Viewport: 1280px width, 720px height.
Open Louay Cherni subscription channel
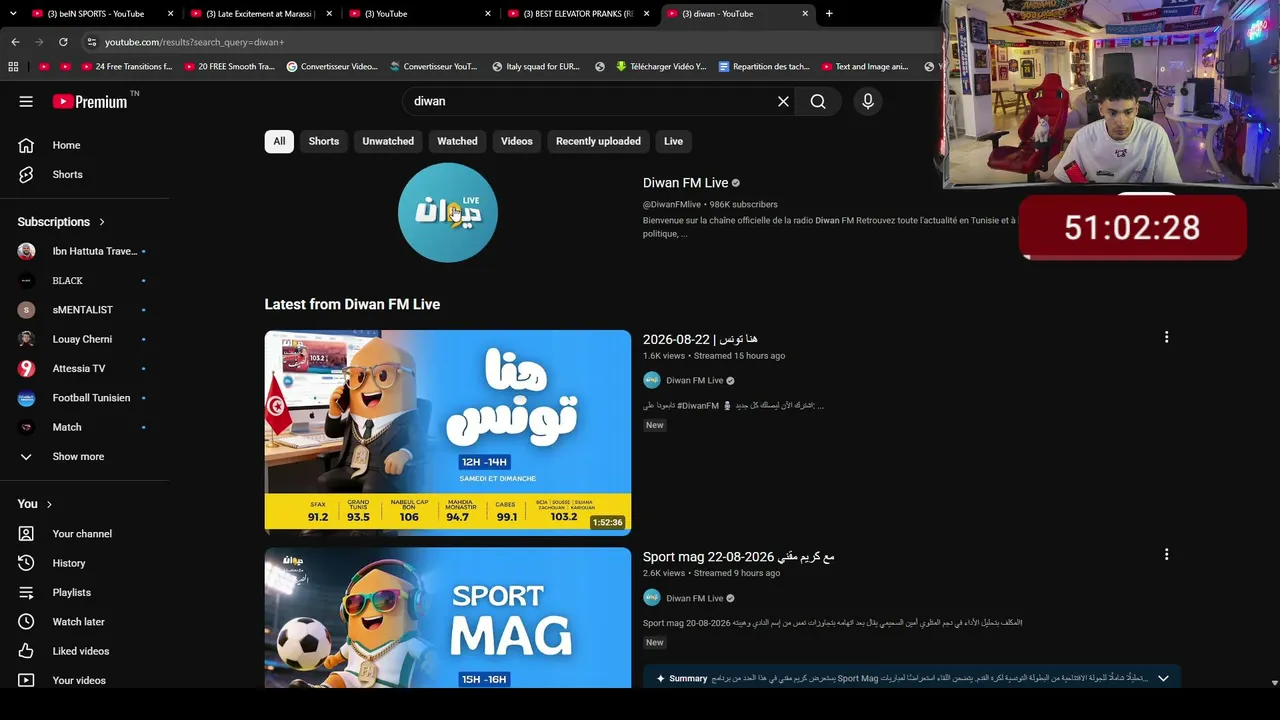(x=84, y=339)
